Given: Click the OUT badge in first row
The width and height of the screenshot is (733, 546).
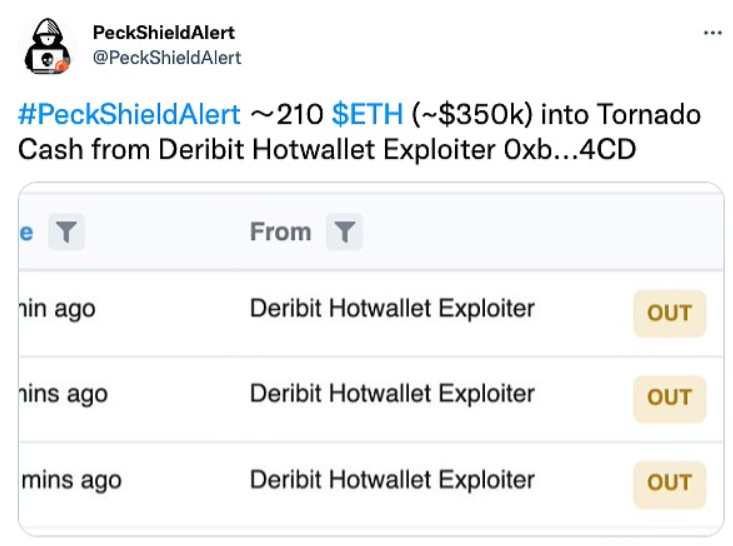Looking at the screenshot, I should tap(669, 313).
